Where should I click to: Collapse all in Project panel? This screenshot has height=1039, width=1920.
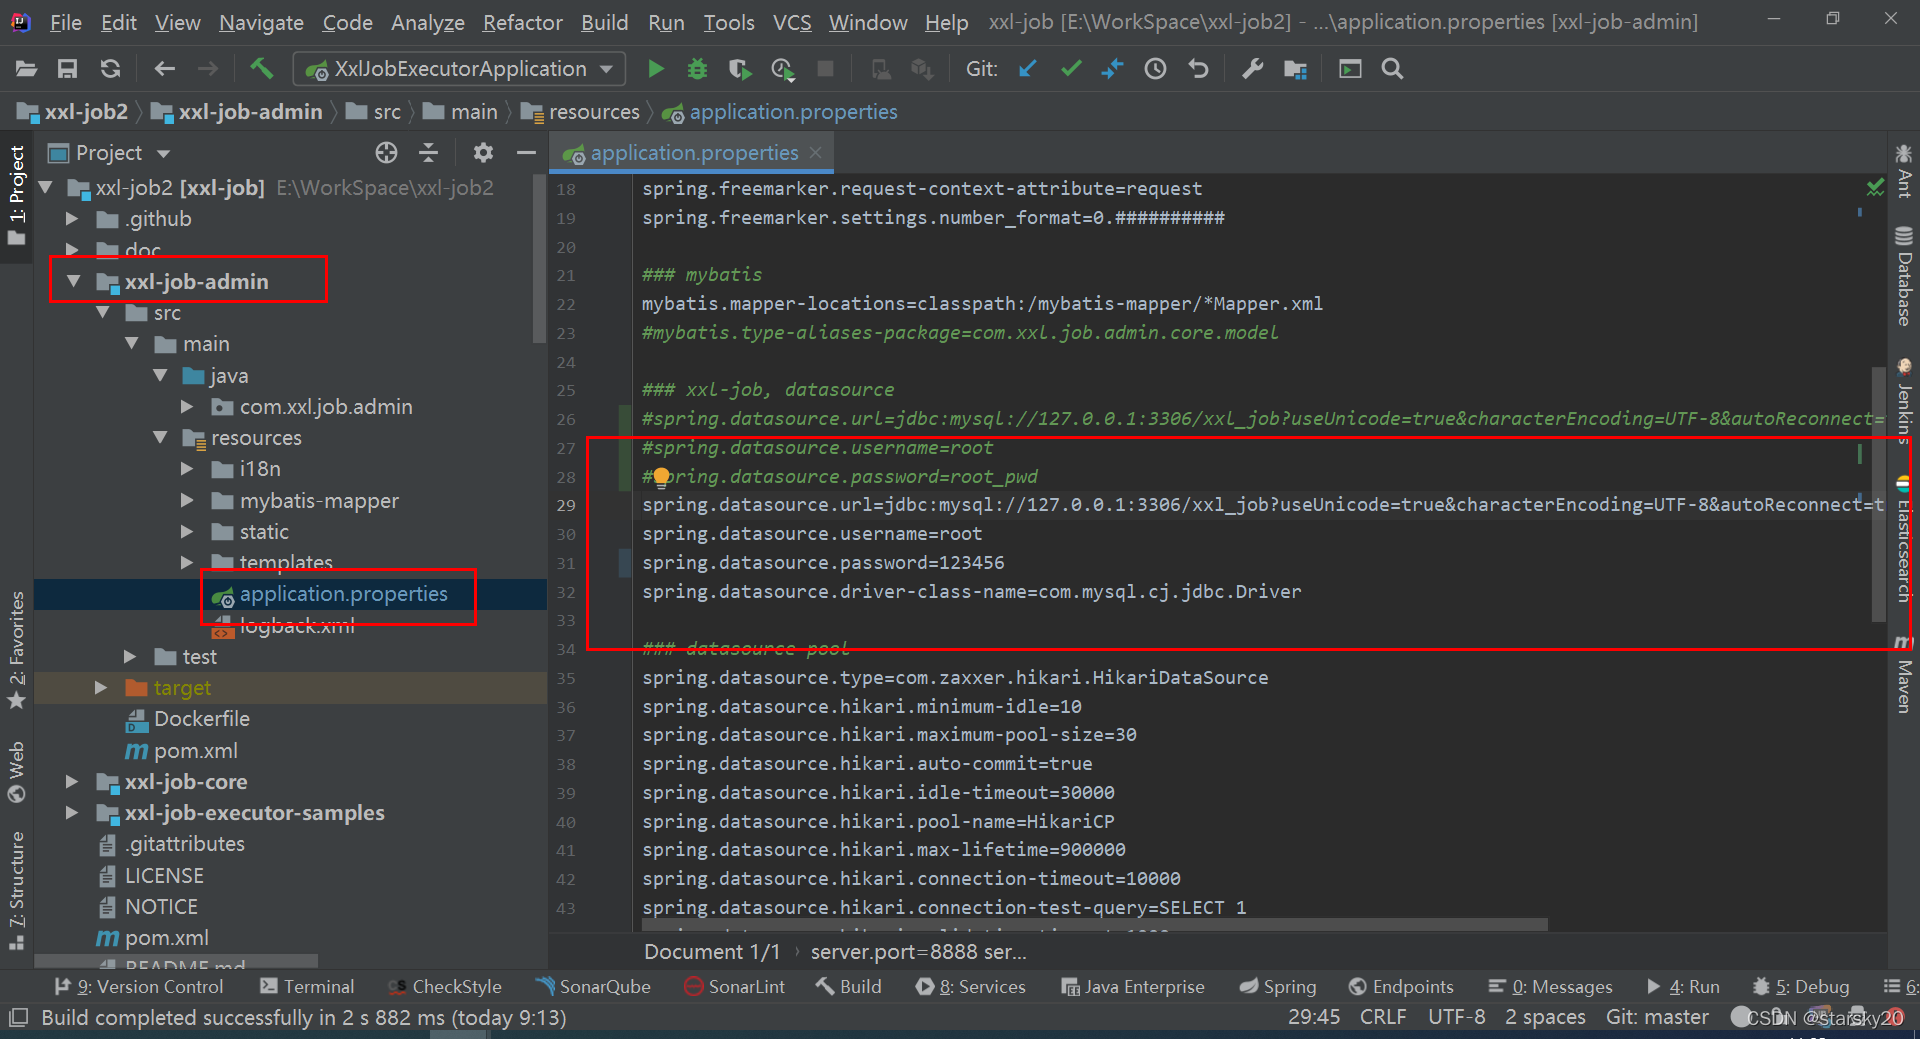click(429, 152)
